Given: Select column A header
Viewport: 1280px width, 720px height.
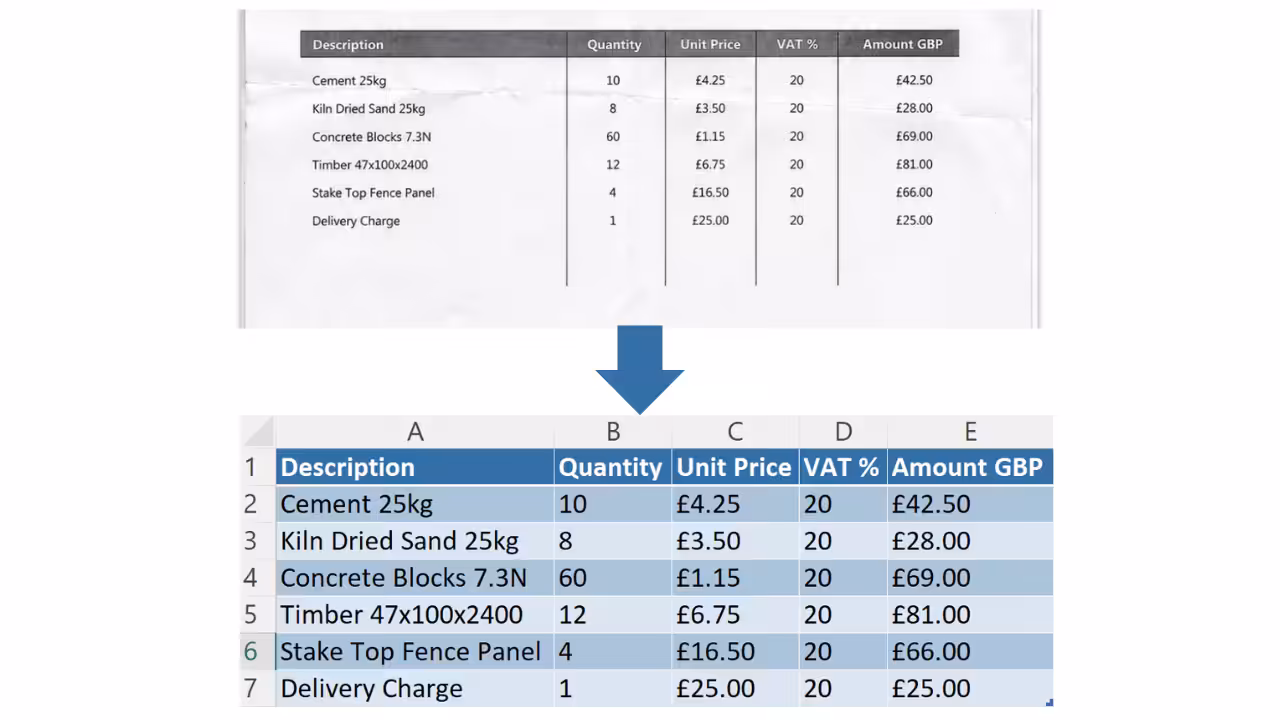Looking at the screenshot, I should (x=415, y=432).
